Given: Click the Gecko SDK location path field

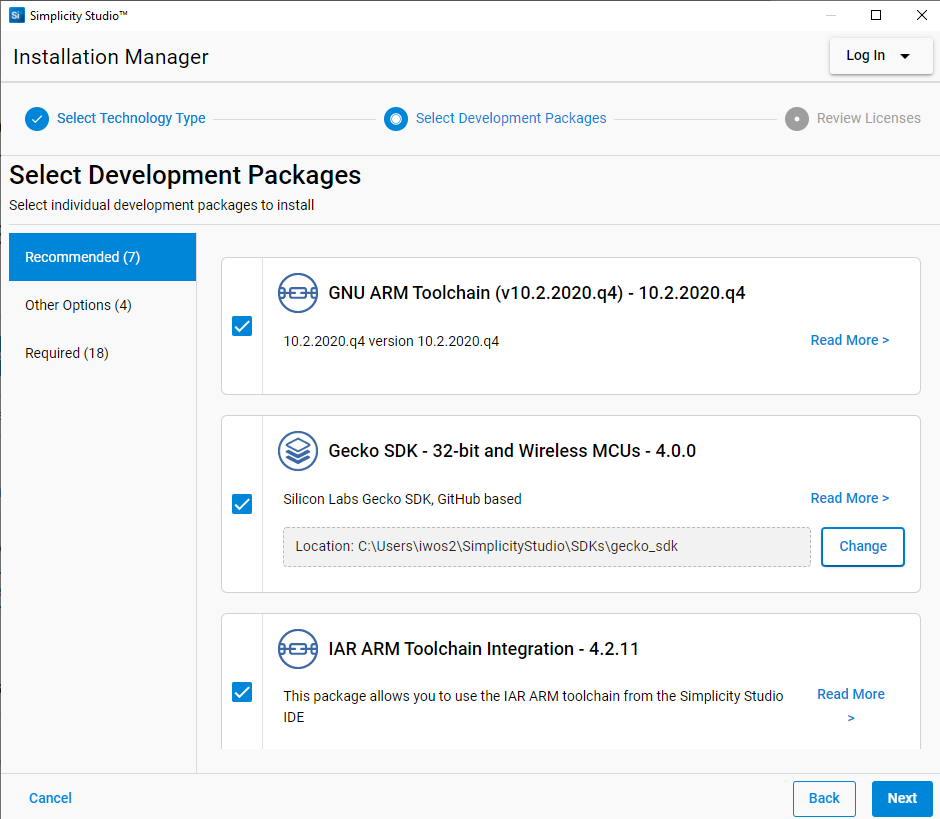Looking at the screenshot, I should coord(546,547).
